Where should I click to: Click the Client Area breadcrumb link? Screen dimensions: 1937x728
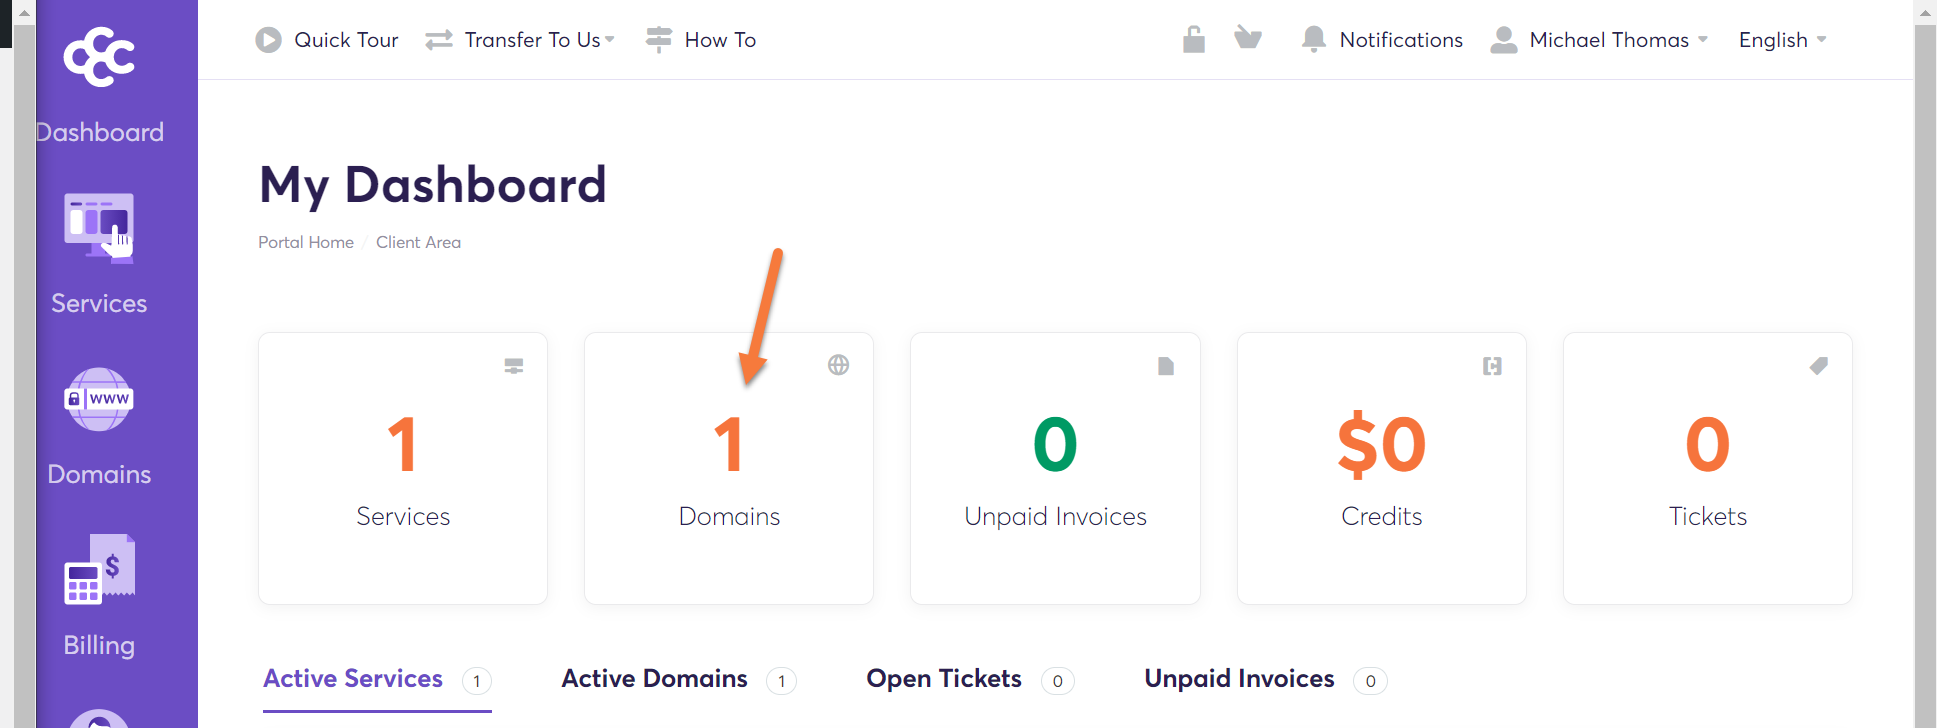click(x=418, y=242)
